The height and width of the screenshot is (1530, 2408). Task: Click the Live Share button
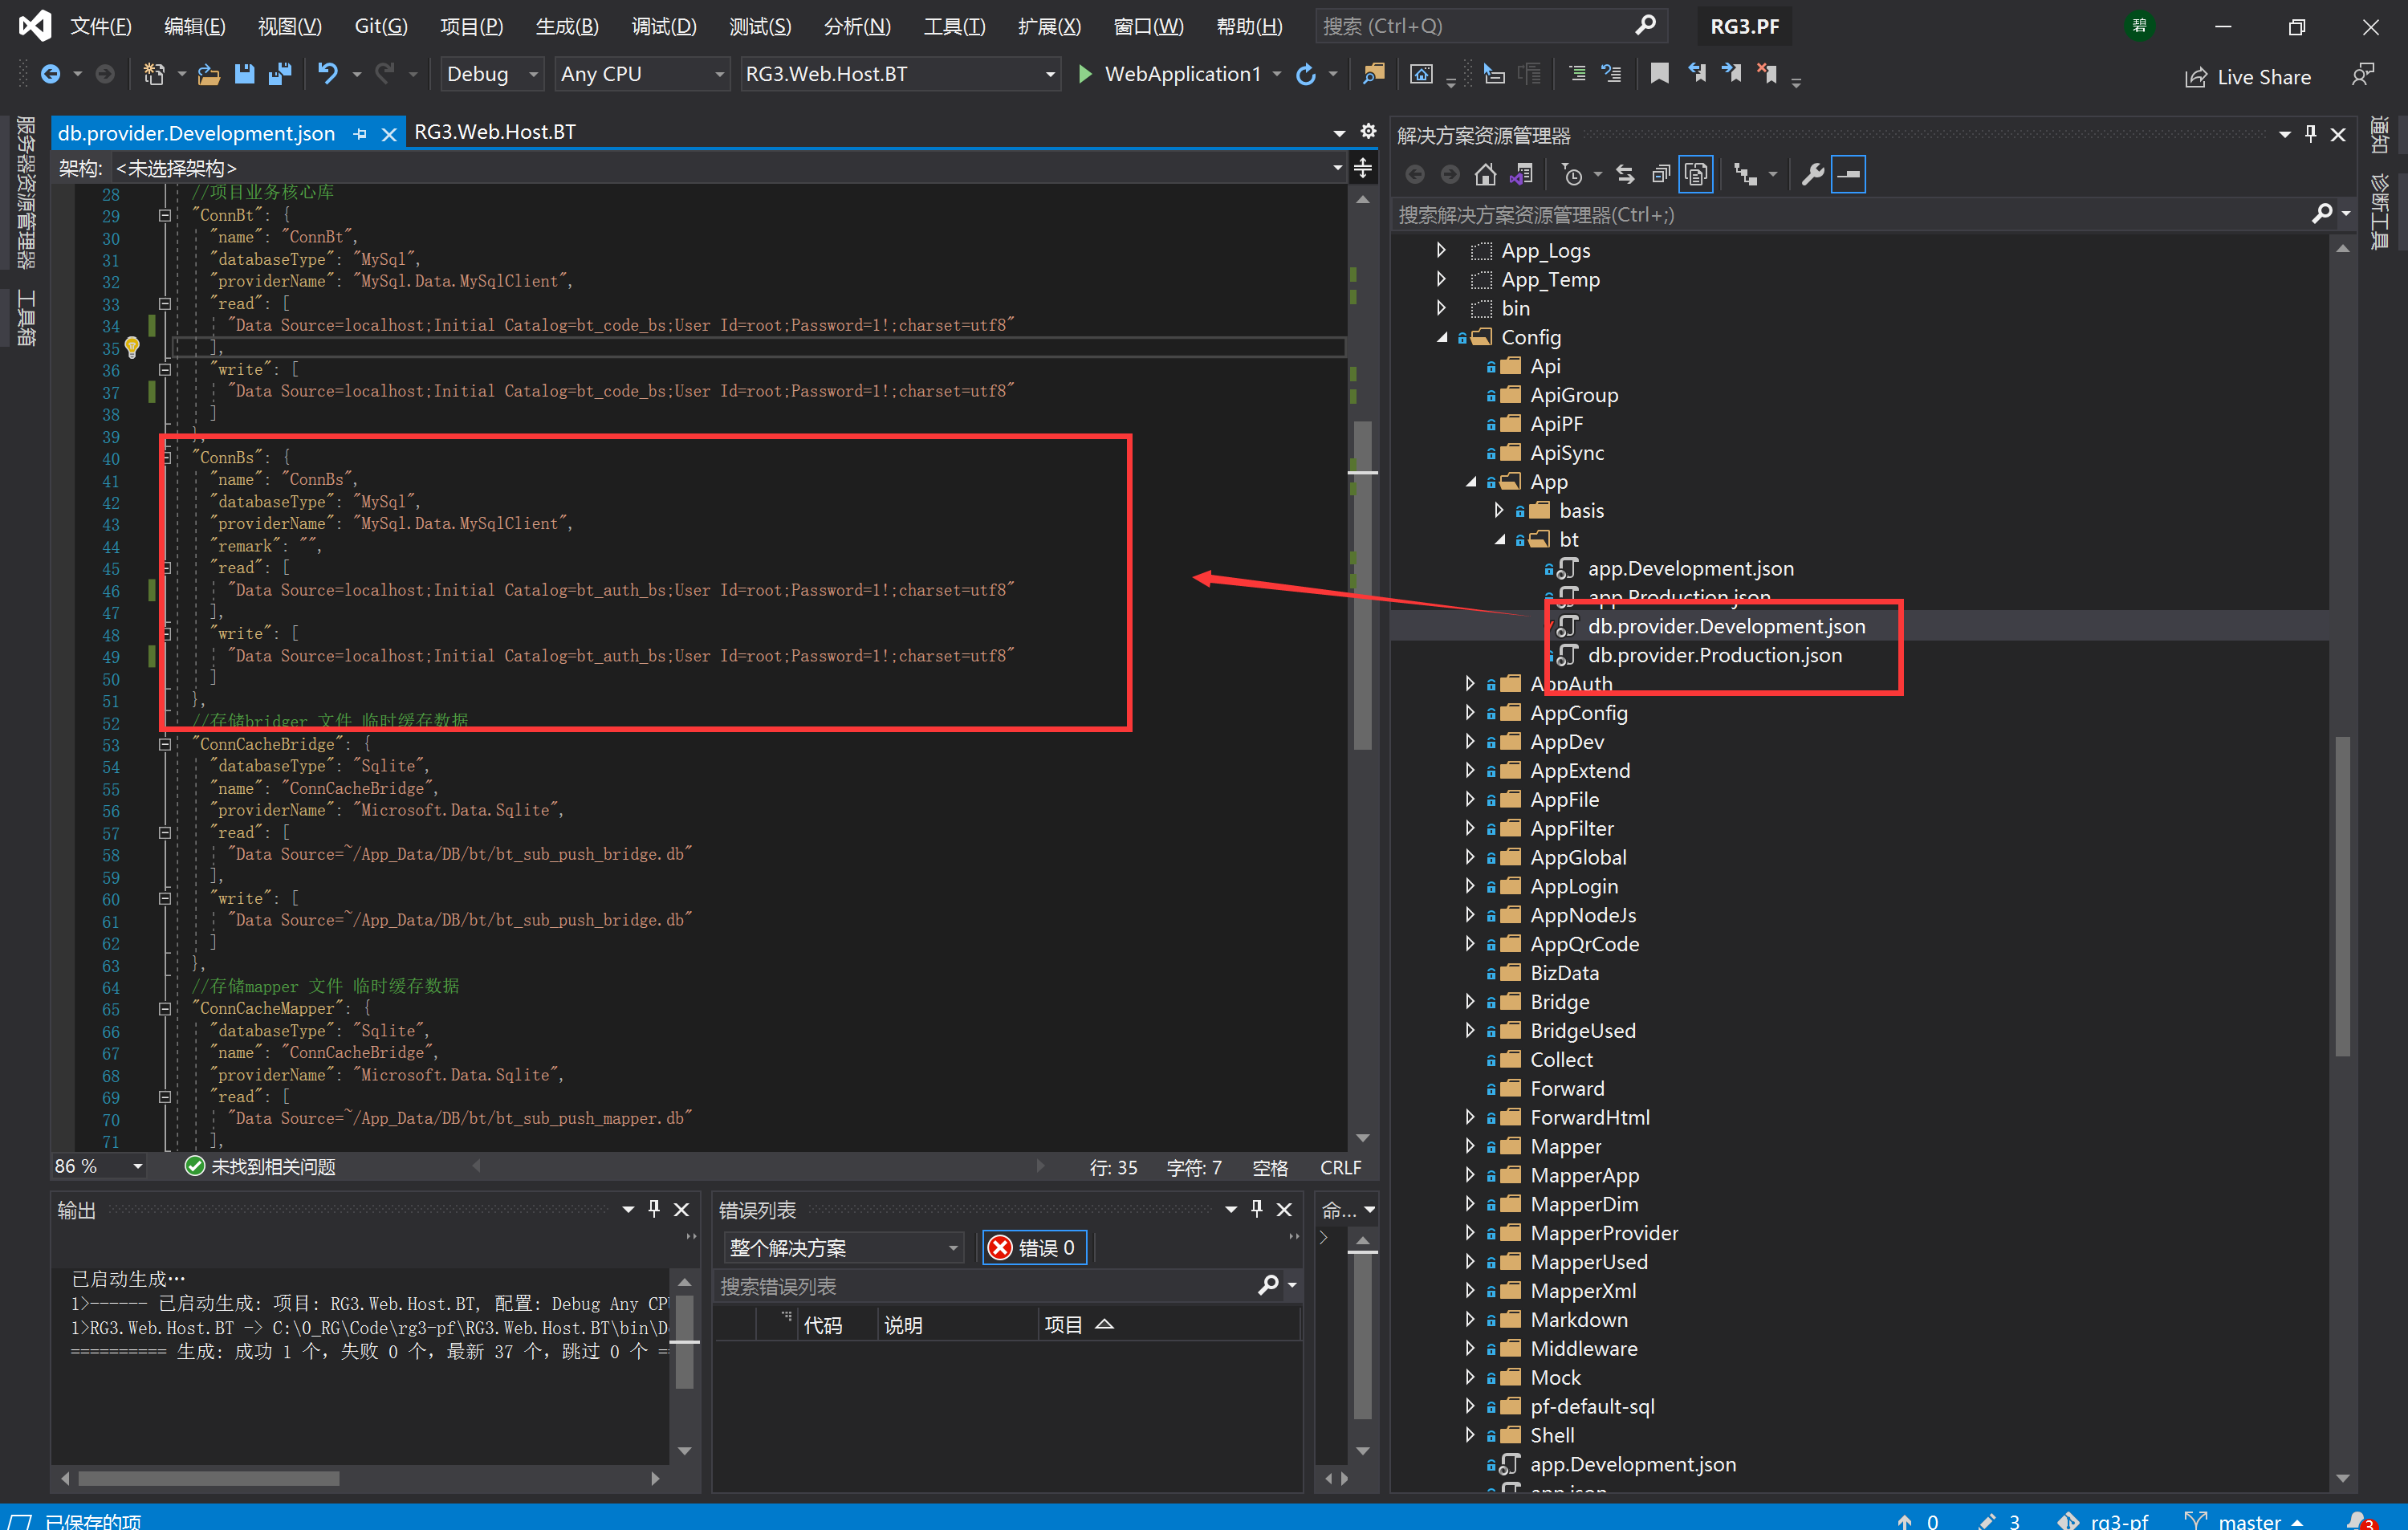[2248, 77]
